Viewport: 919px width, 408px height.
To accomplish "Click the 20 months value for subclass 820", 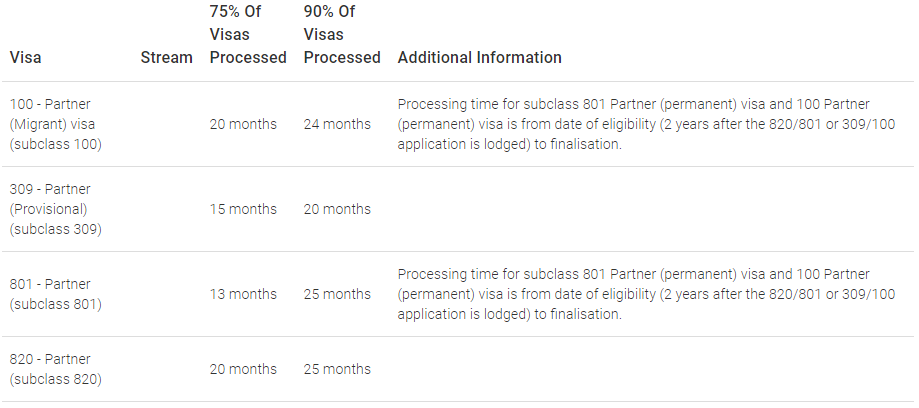I will (x=243, y=369).
